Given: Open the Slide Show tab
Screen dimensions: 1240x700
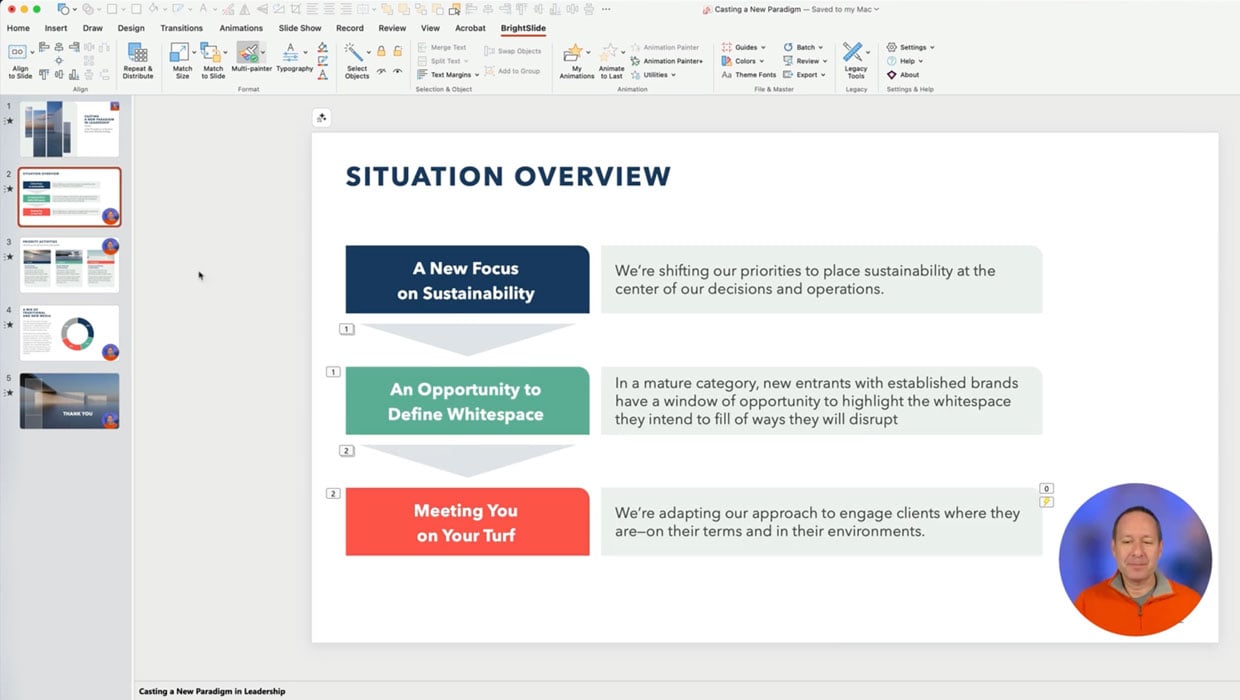Looking at the screenshot, I should point(300,28).
